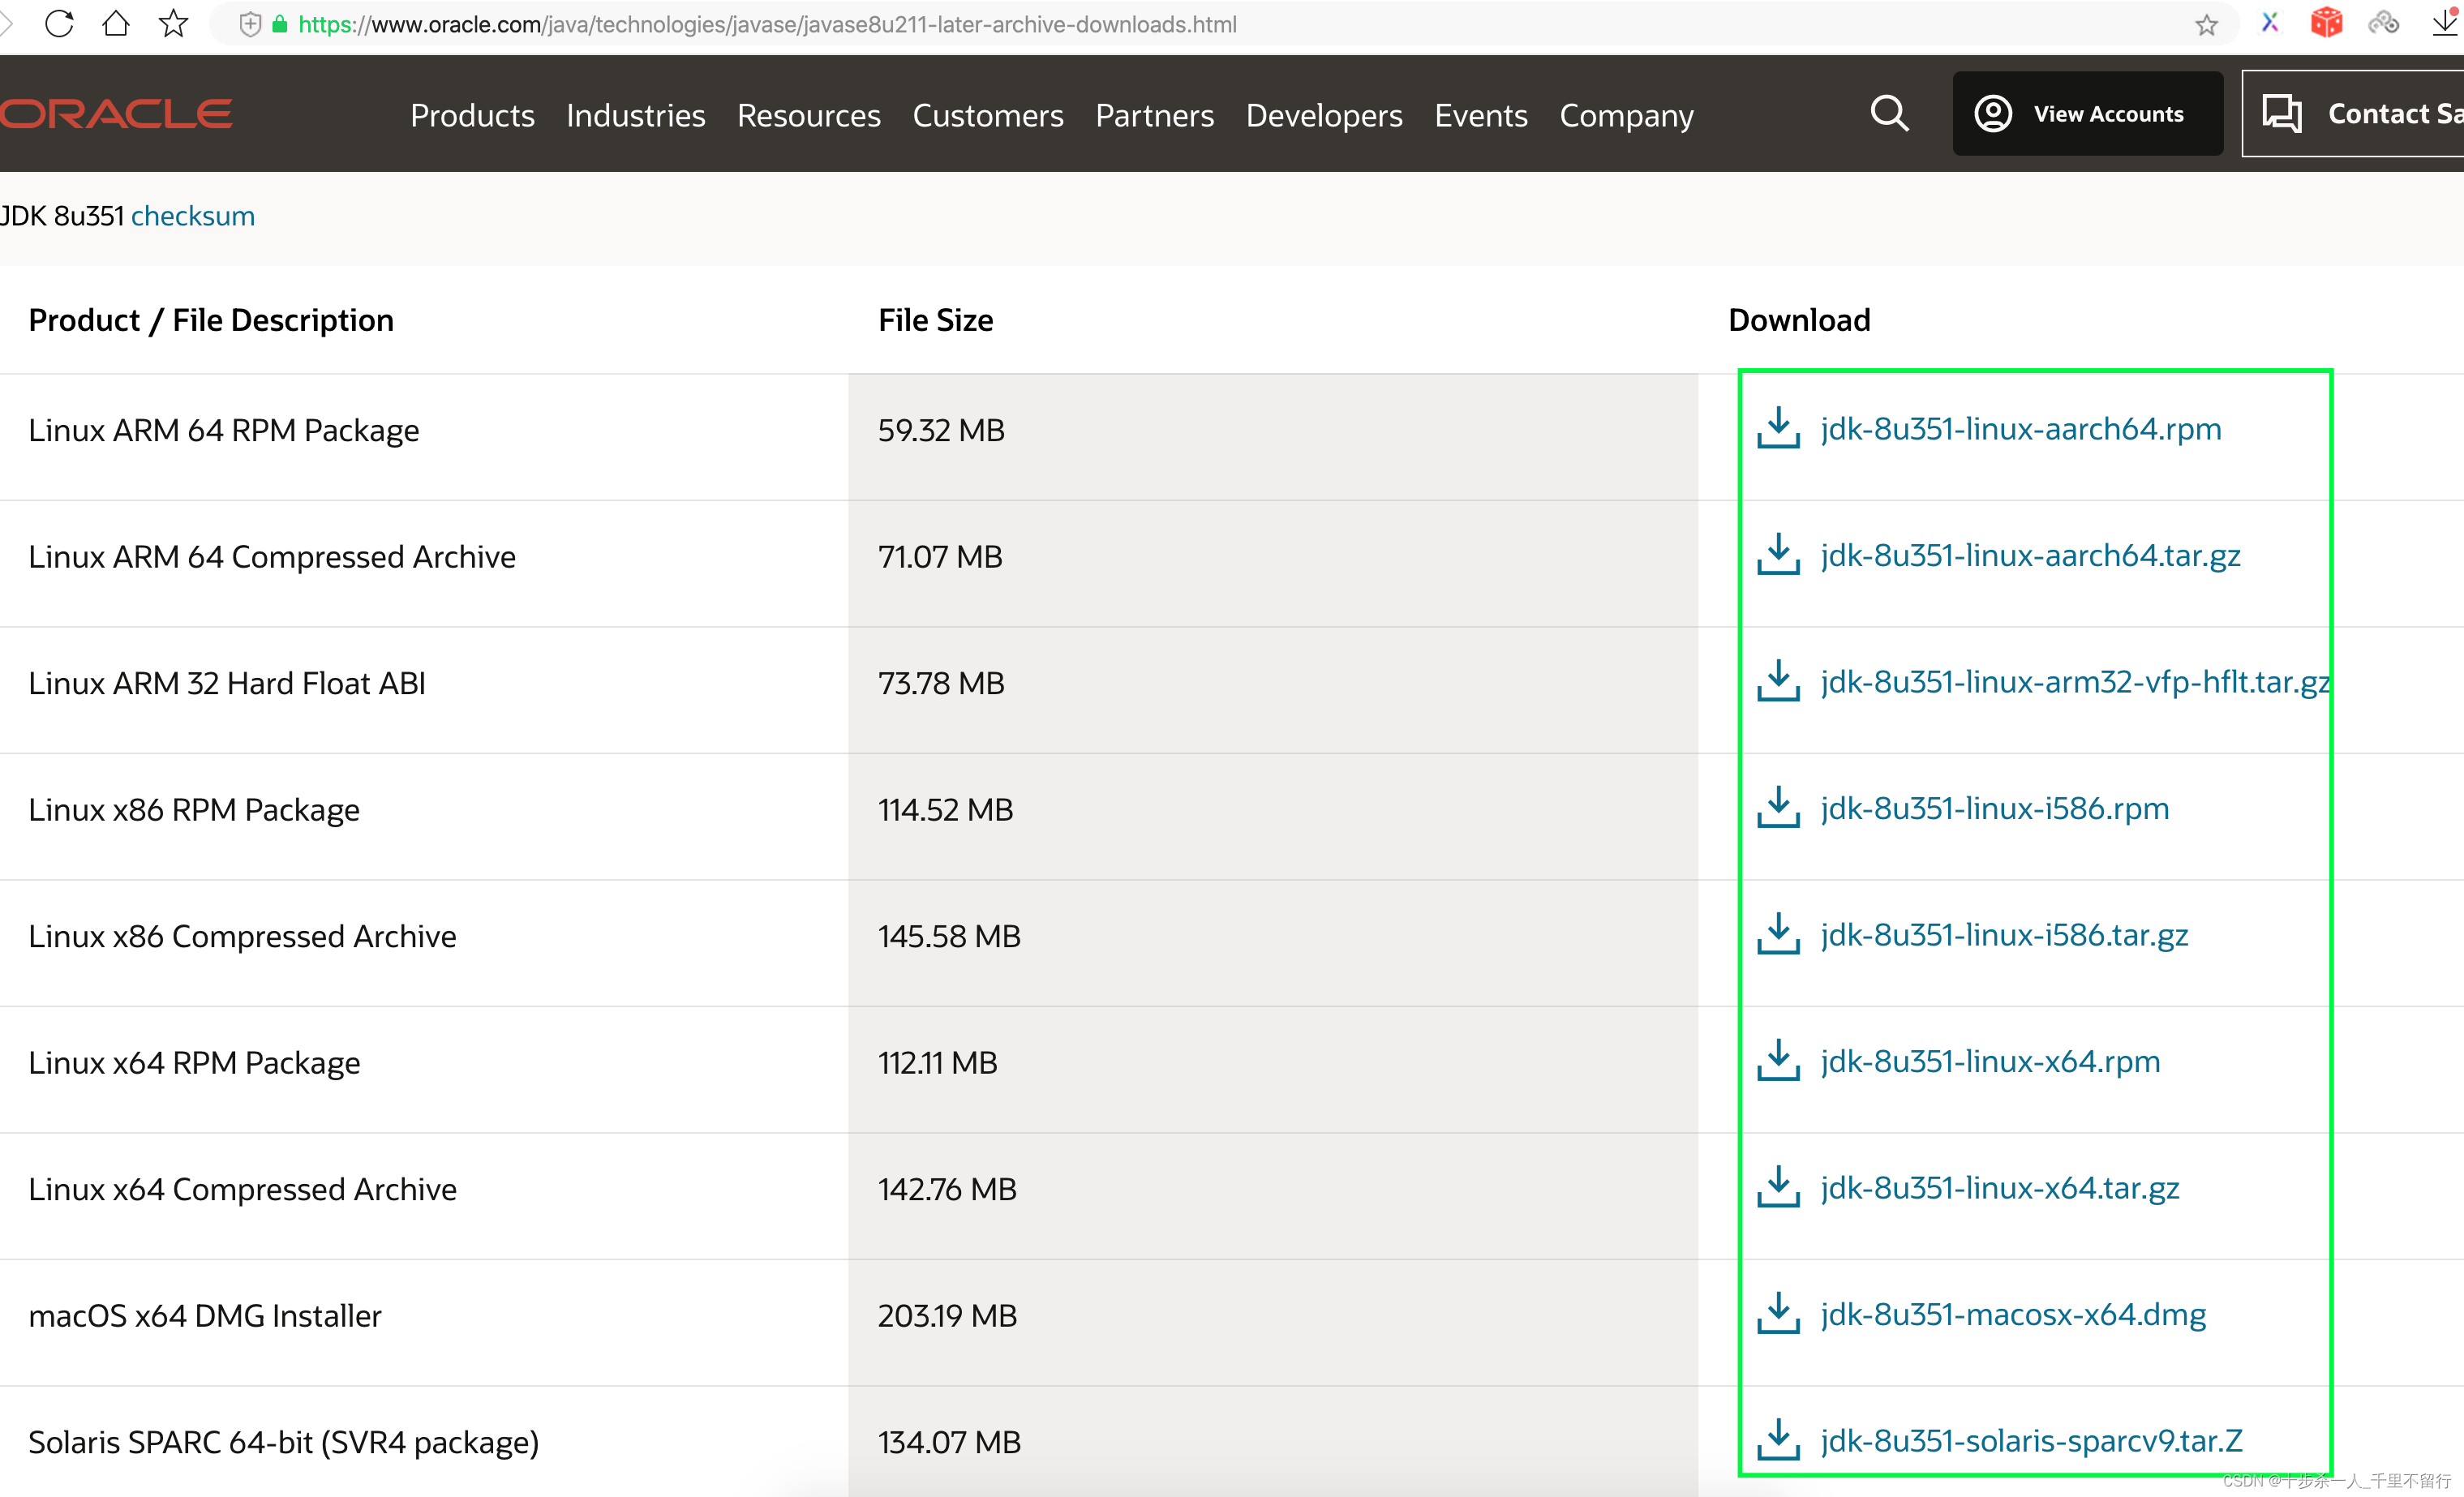Viewport: 2464px width, 1497px height.
Task: Select 'Linux ARM 64 RPM Package' text
Action: click(223, 430)
